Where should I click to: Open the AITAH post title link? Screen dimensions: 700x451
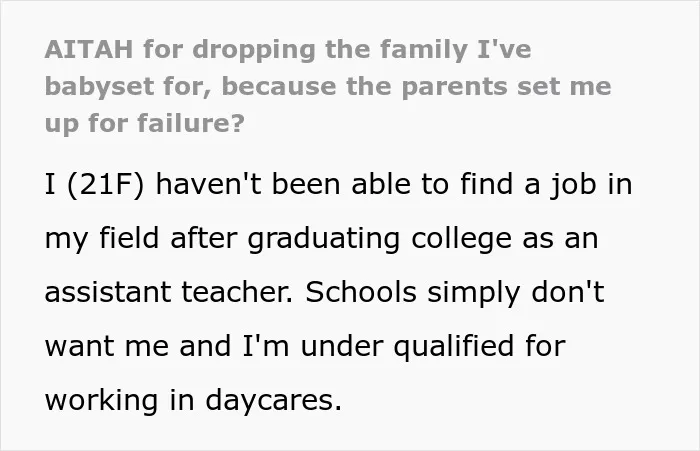[328, 86]
